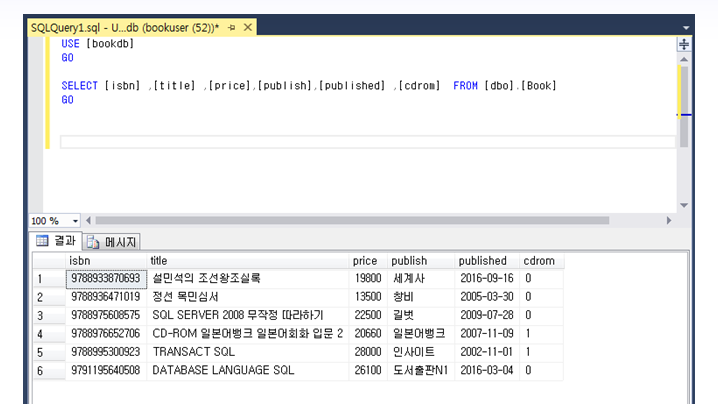Click the price column header
The width and height of the screenshot is (718, 416).
[368, 261]
